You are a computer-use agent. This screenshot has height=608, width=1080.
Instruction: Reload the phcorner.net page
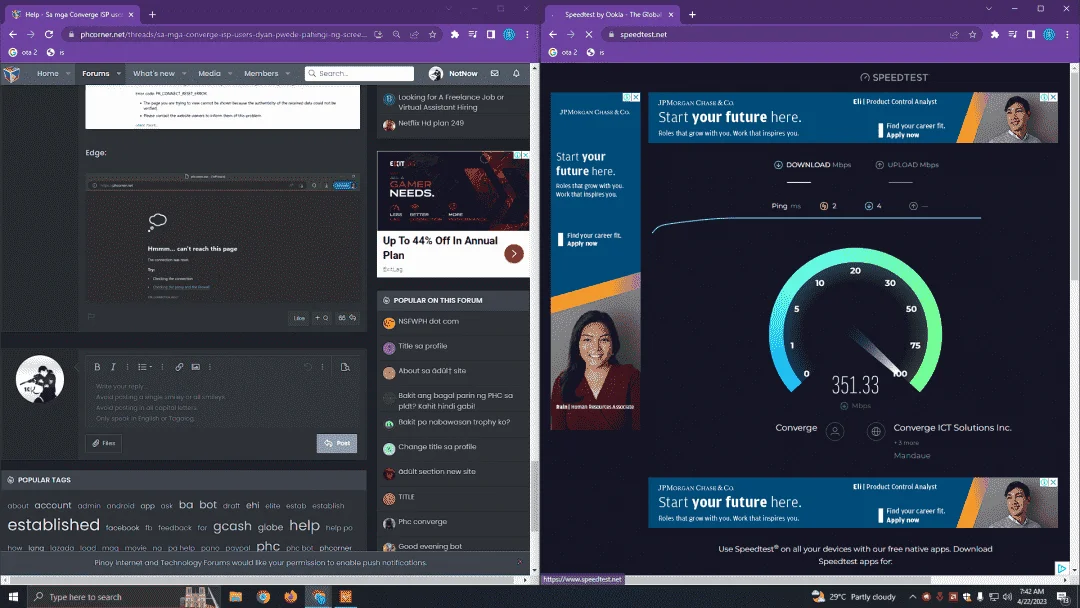click(x=49, y=34)
